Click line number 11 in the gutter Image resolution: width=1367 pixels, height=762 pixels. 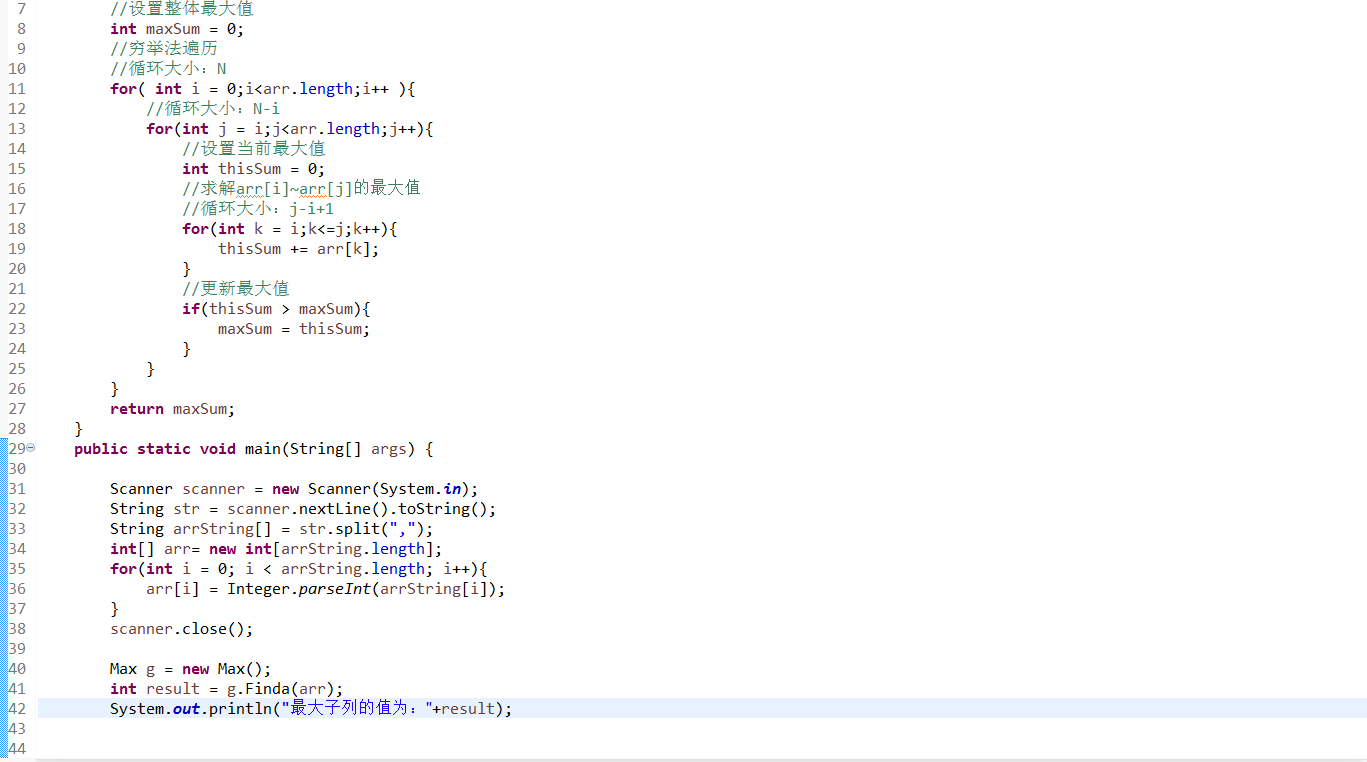(17, 89)
